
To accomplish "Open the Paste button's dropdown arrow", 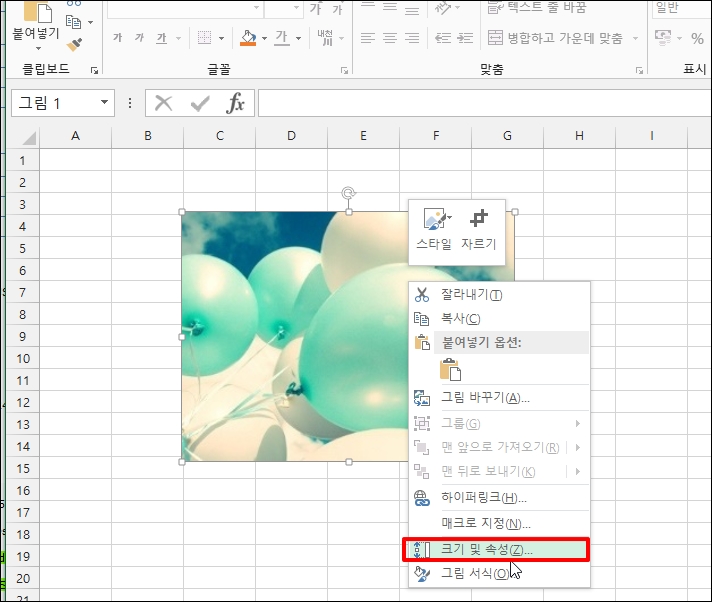I will [x=38, y=49].
